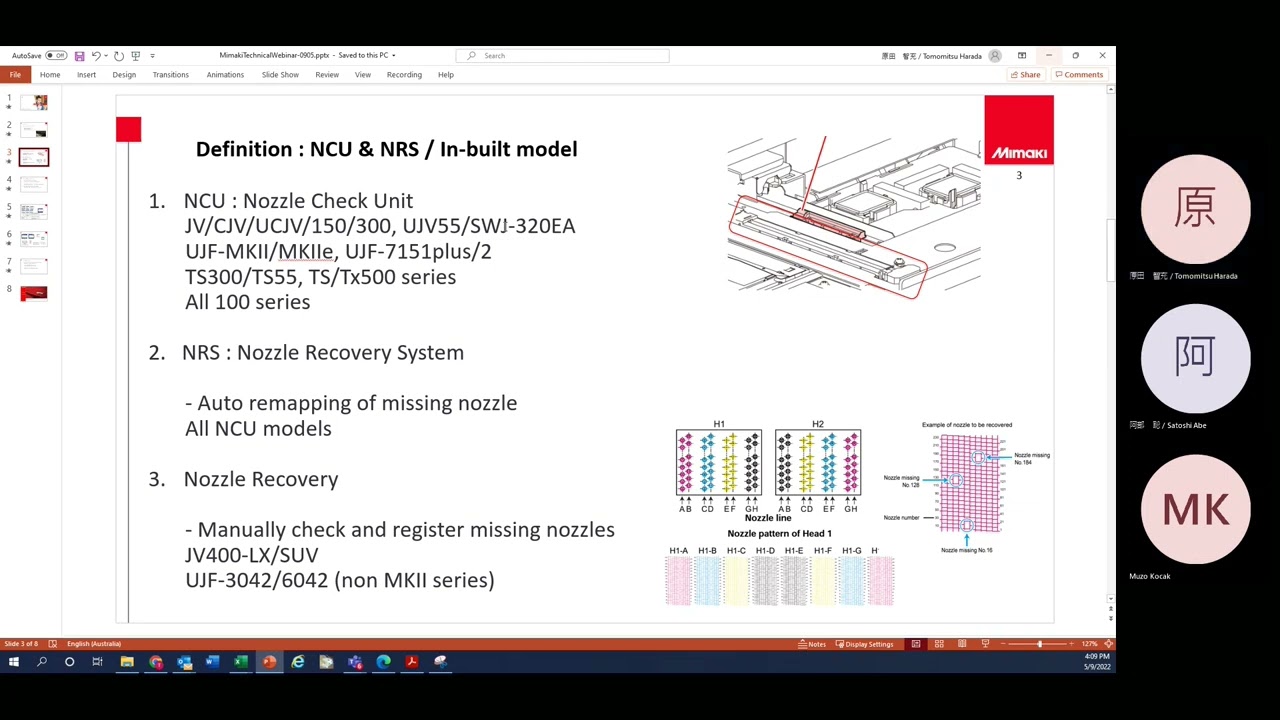Select slide 2 thumbnail
1280x720 pixels.
point(34,130)
